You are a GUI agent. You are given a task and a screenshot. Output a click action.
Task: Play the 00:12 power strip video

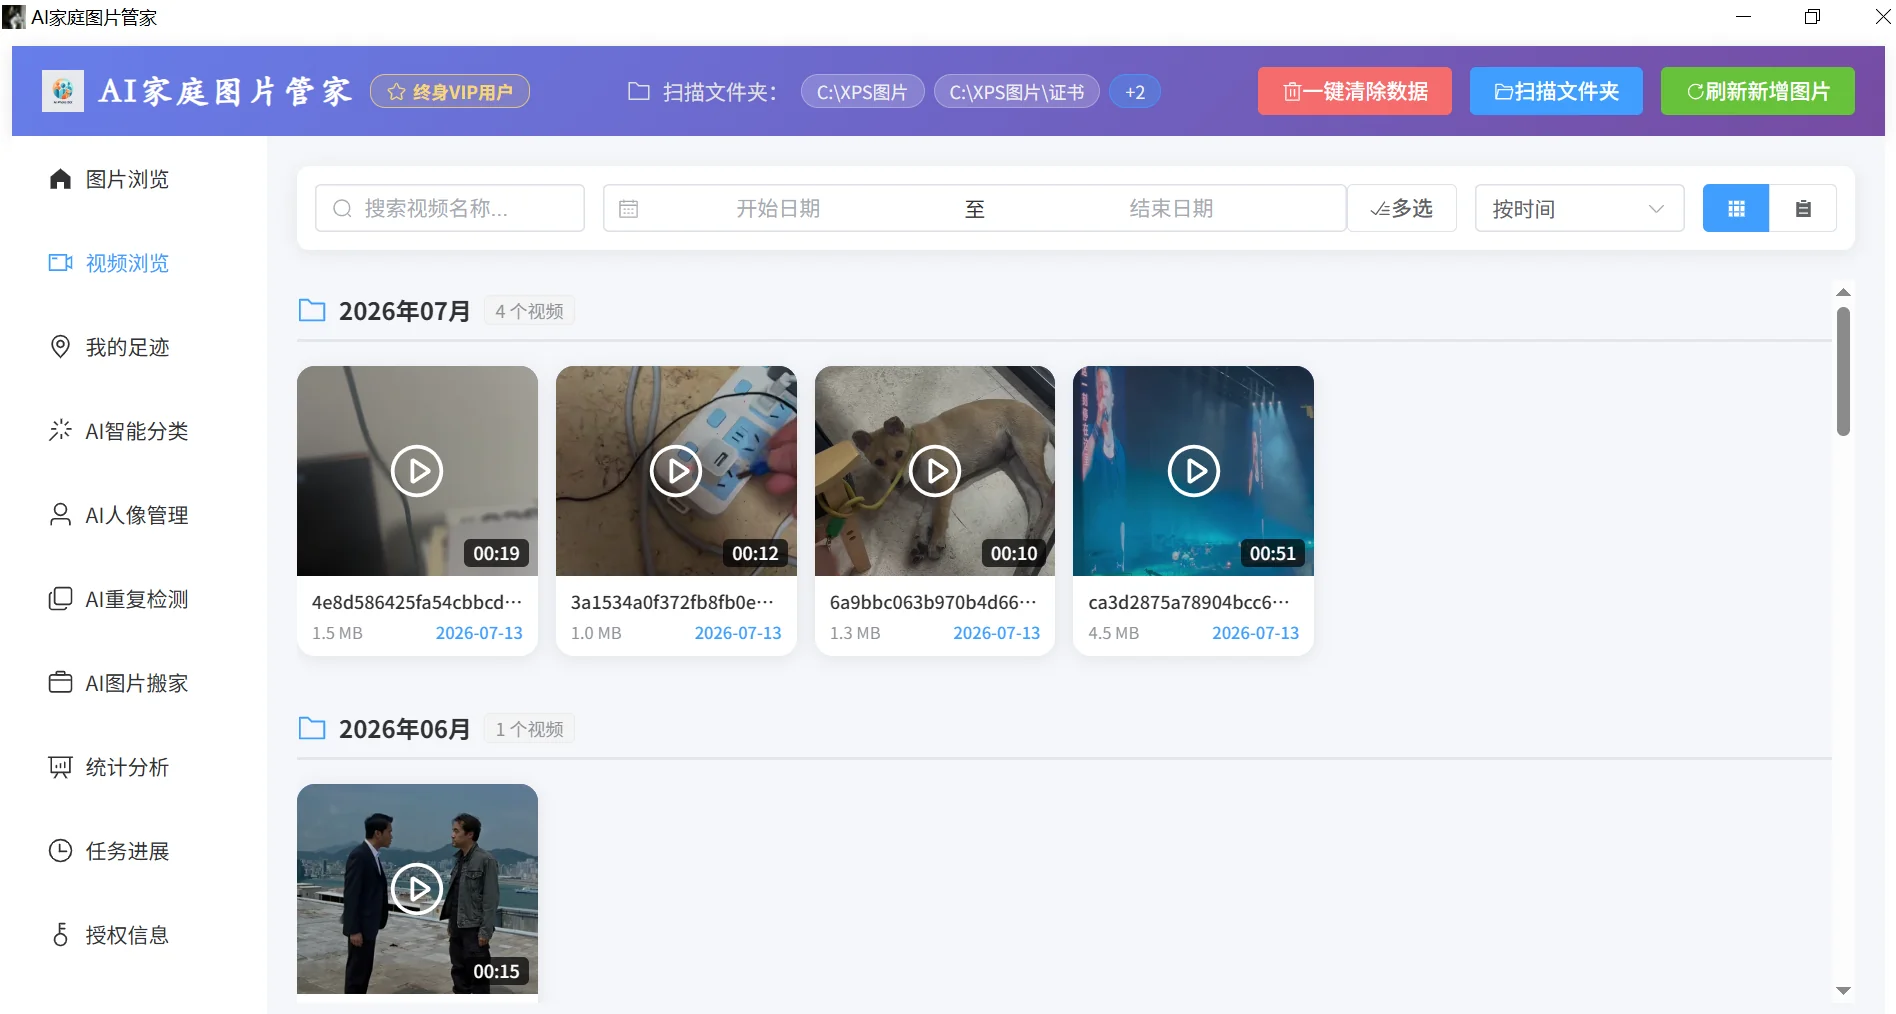tap(676, 471)
